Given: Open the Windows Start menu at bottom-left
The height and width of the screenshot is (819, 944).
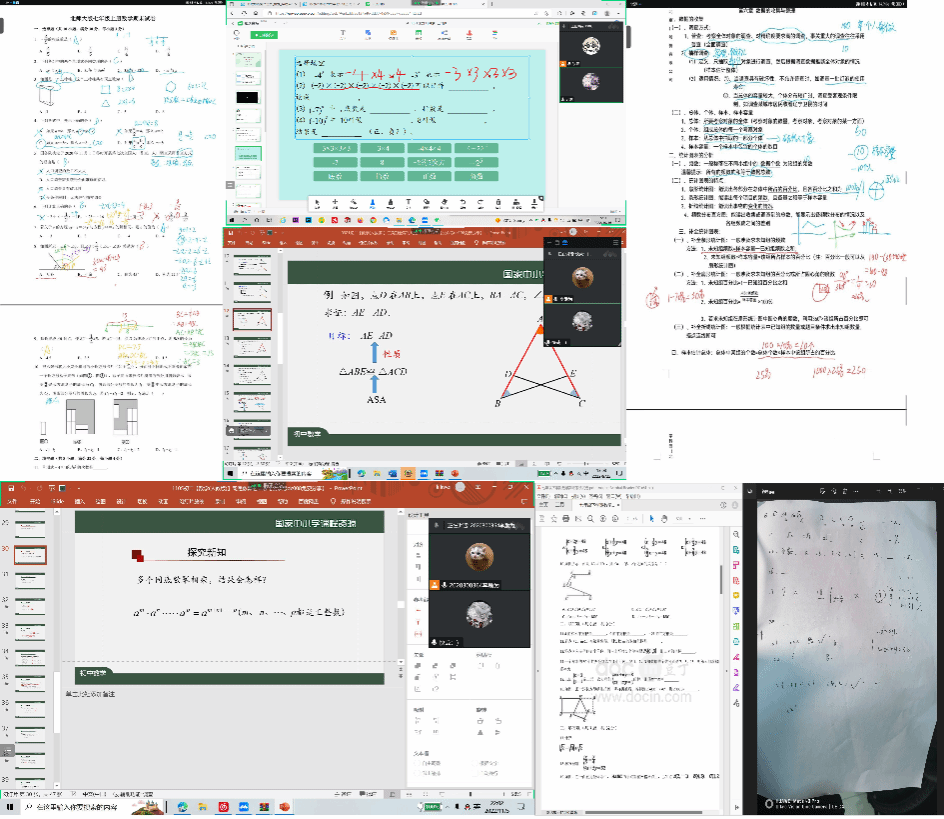Looking at the screenshot, I should pos(9,806).
